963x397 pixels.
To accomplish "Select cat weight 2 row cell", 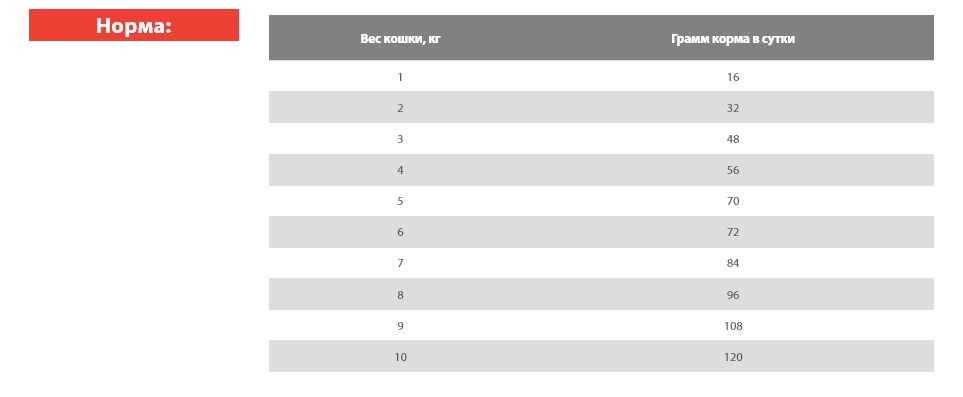I will [x=400, y=108].
